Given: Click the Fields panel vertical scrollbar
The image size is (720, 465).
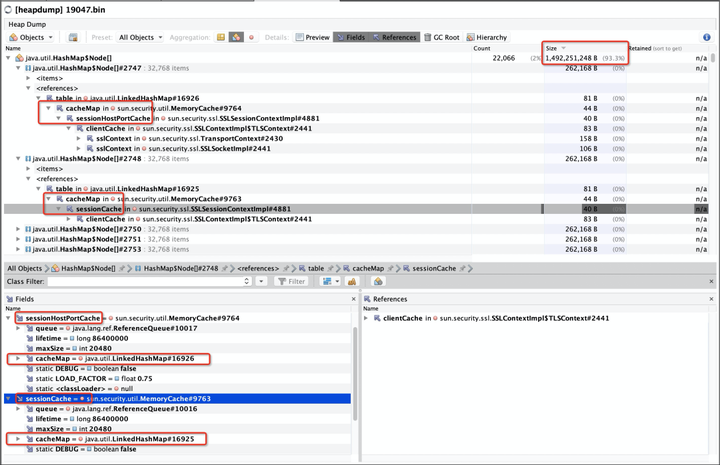Looking at the screenshot, I should tap(354, 374).
